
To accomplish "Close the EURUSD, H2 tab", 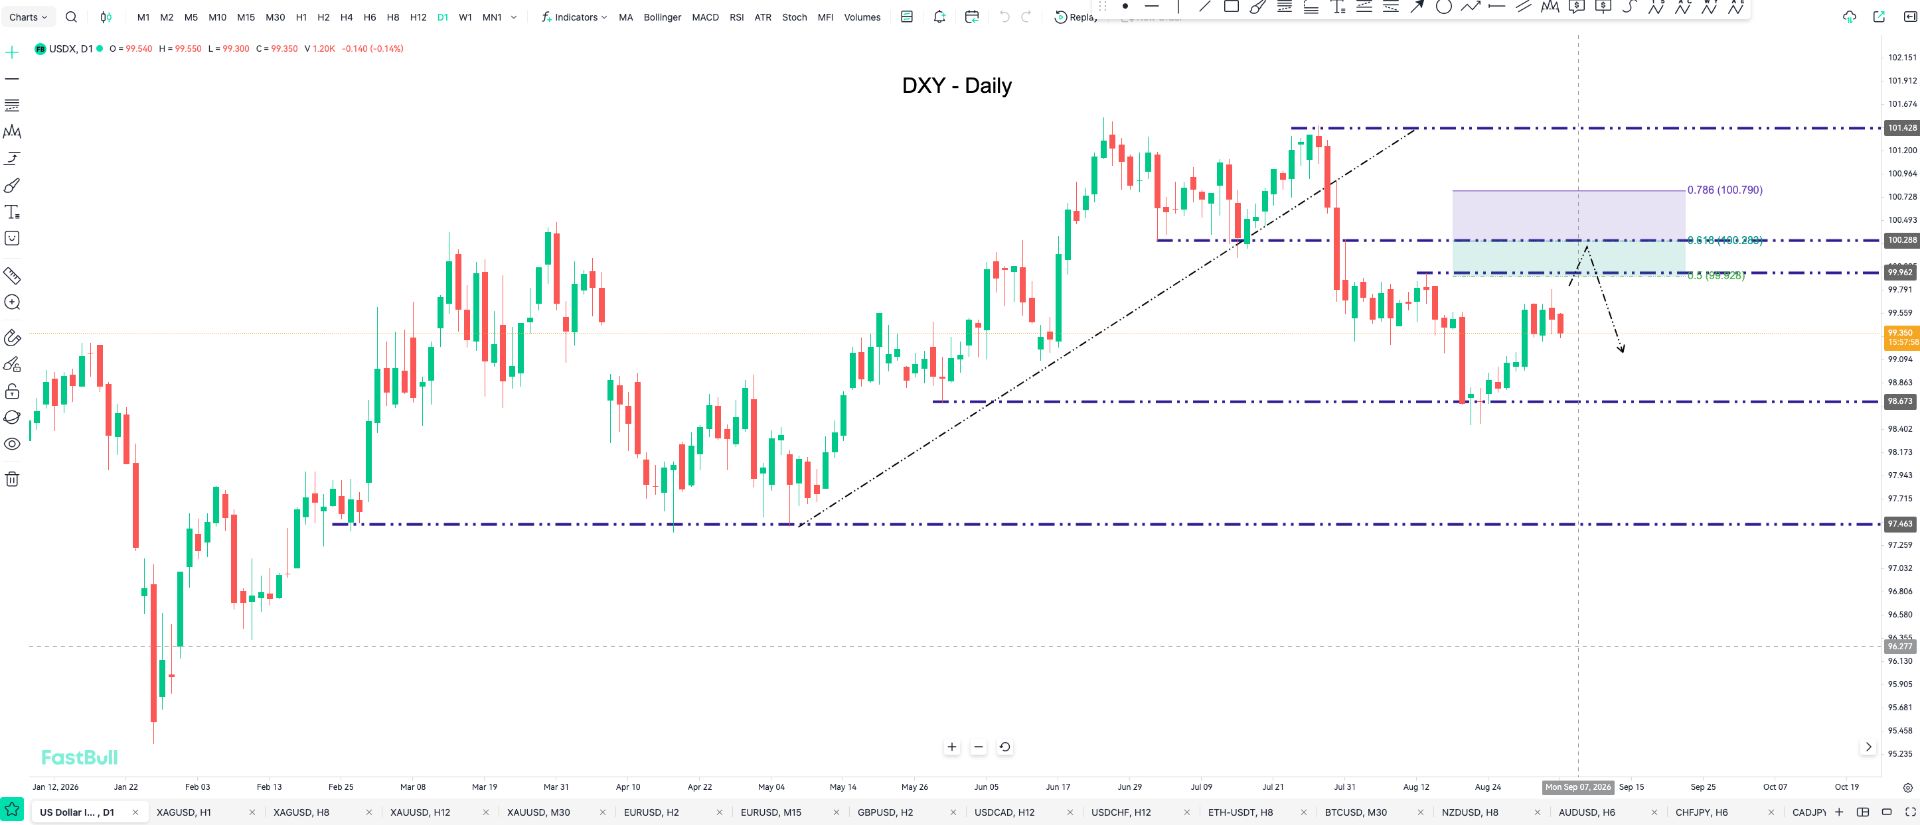I will (x=720, y=812).
